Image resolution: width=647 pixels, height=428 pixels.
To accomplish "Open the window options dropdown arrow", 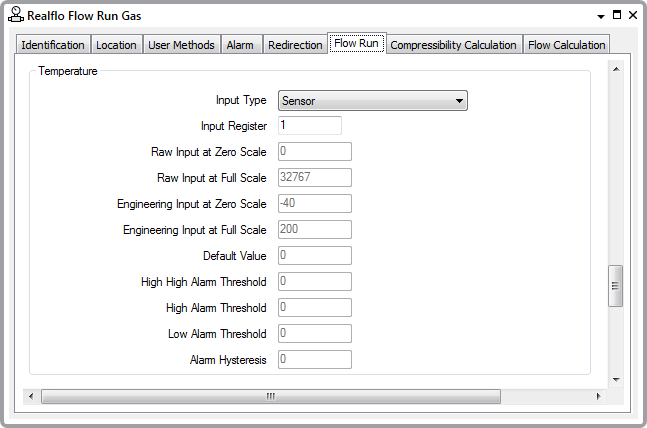I will (x=601, y=17).
